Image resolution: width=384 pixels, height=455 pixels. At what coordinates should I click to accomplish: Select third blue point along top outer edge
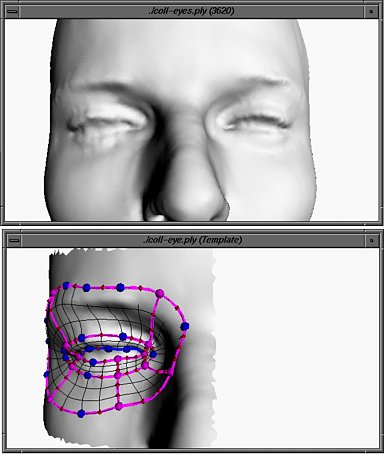(120, 287)
